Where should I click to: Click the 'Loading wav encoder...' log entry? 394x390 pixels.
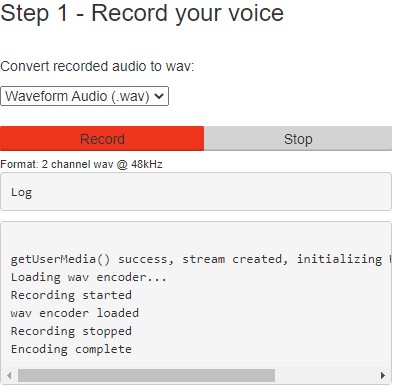point(89,277)
